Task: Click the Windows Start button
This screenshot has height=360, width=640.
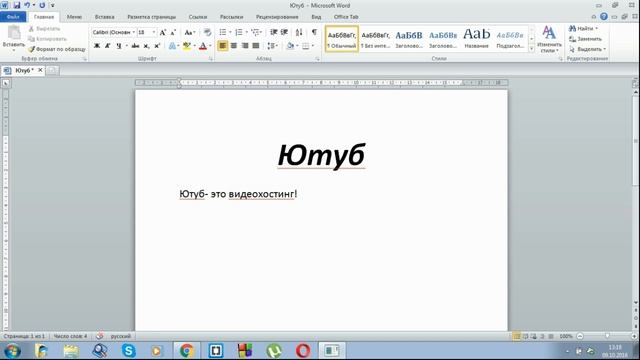Action: [12, 351]
